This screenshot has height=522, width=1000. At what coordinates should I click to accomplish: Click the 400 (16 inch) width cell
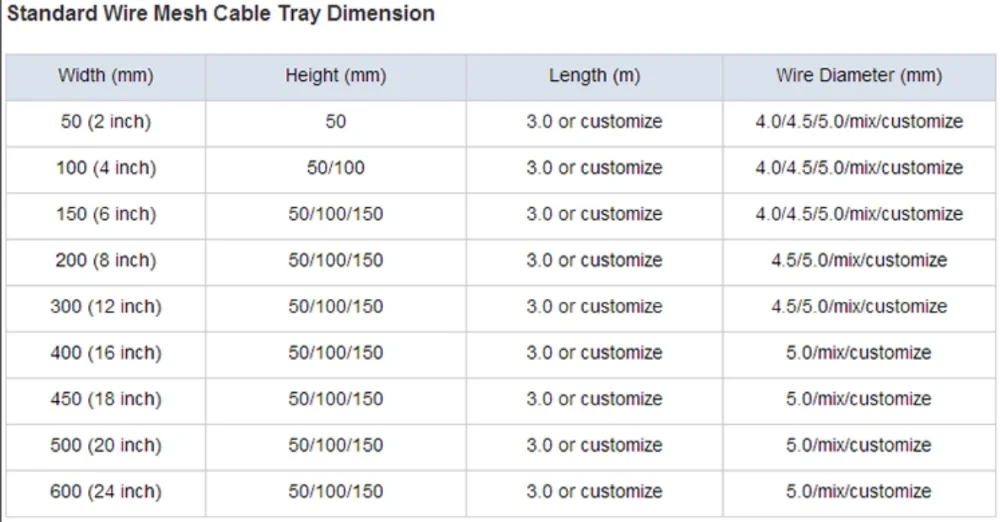tap(105, 353)
